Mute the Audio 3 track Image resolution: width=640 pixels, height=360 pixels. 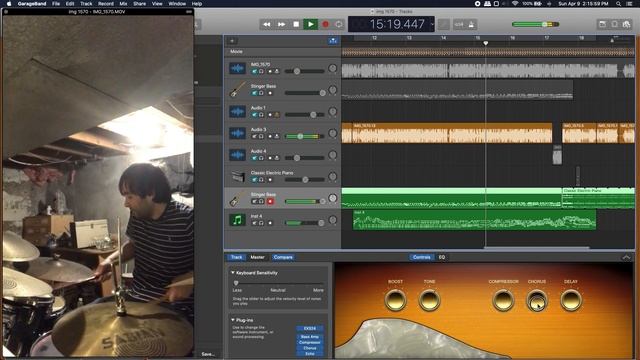[x=254, y=136]
